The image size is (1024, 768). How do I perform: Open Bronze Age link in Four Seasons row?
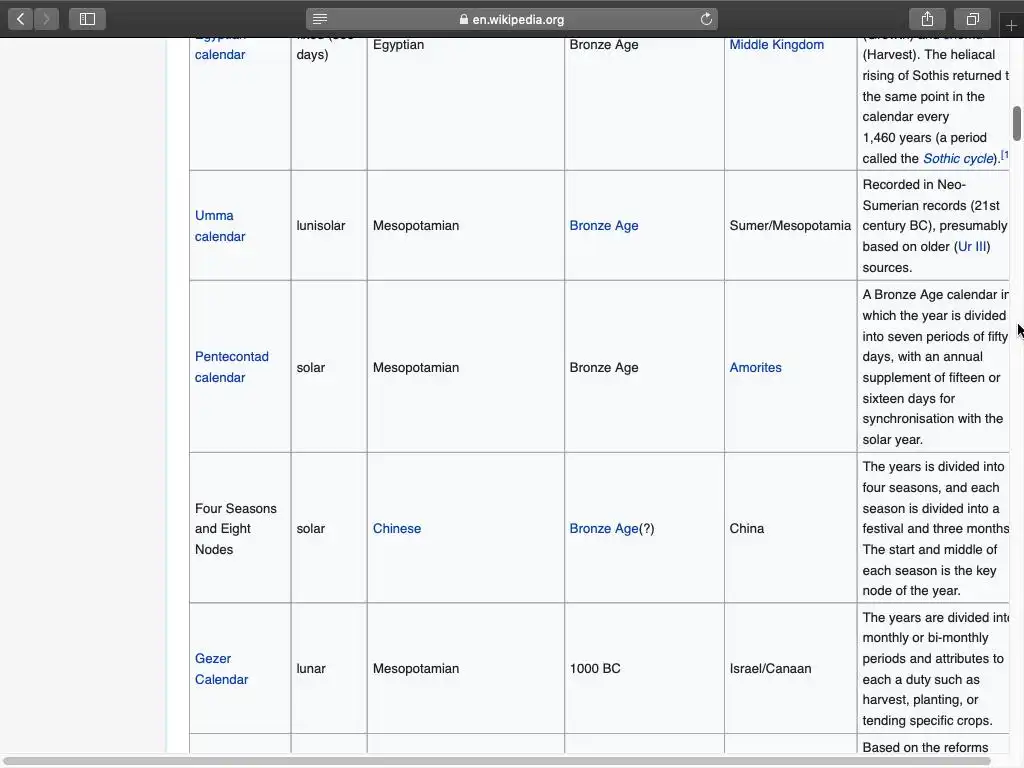point(604,528)
